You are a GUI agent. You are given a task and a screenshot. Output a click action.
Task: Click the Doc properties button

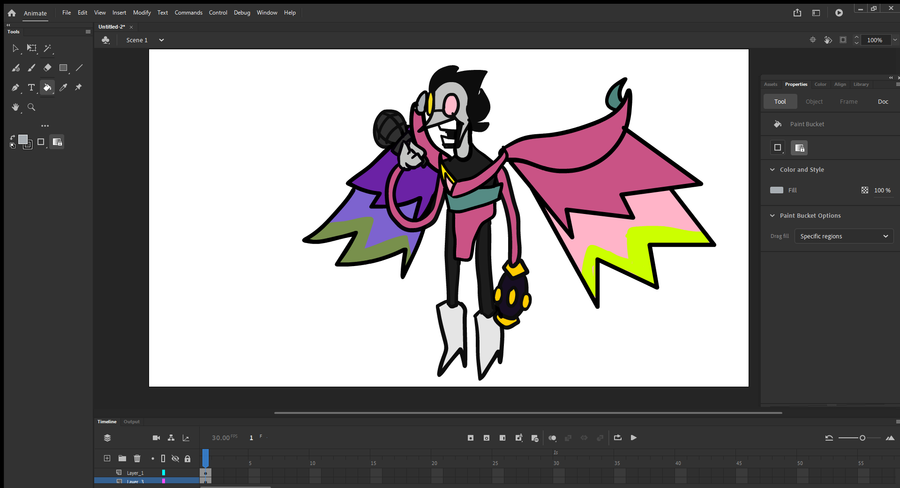click(x=883, y=102)
